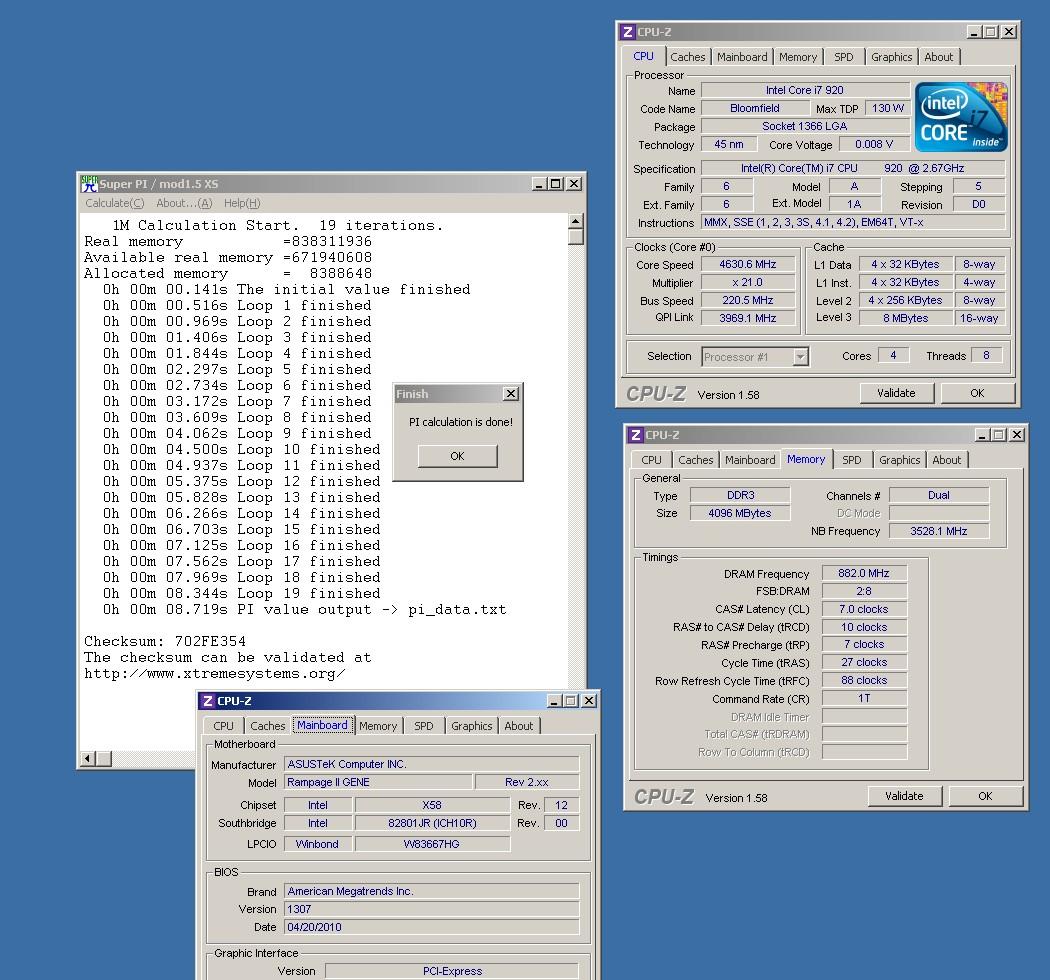Minimize the CPU-Z Mainboard window
This screenshot has width=1050, height=980.
(554, 701)
